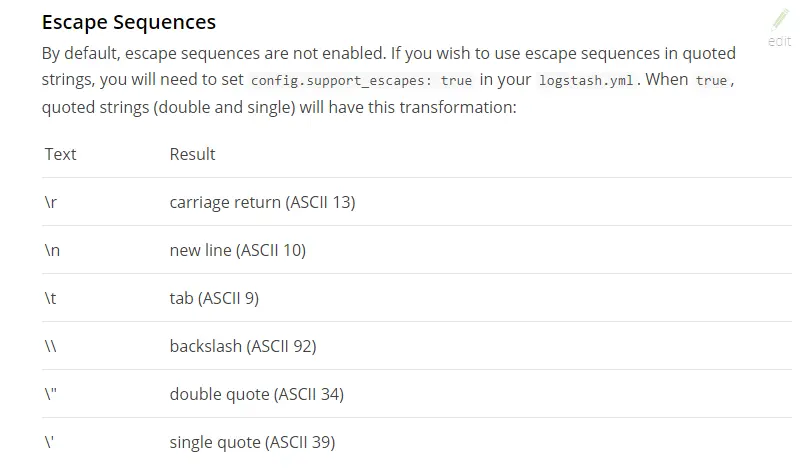The image size is (802, 475).
Task: Click the \r escape sequence cell
Action: point(51,202)
